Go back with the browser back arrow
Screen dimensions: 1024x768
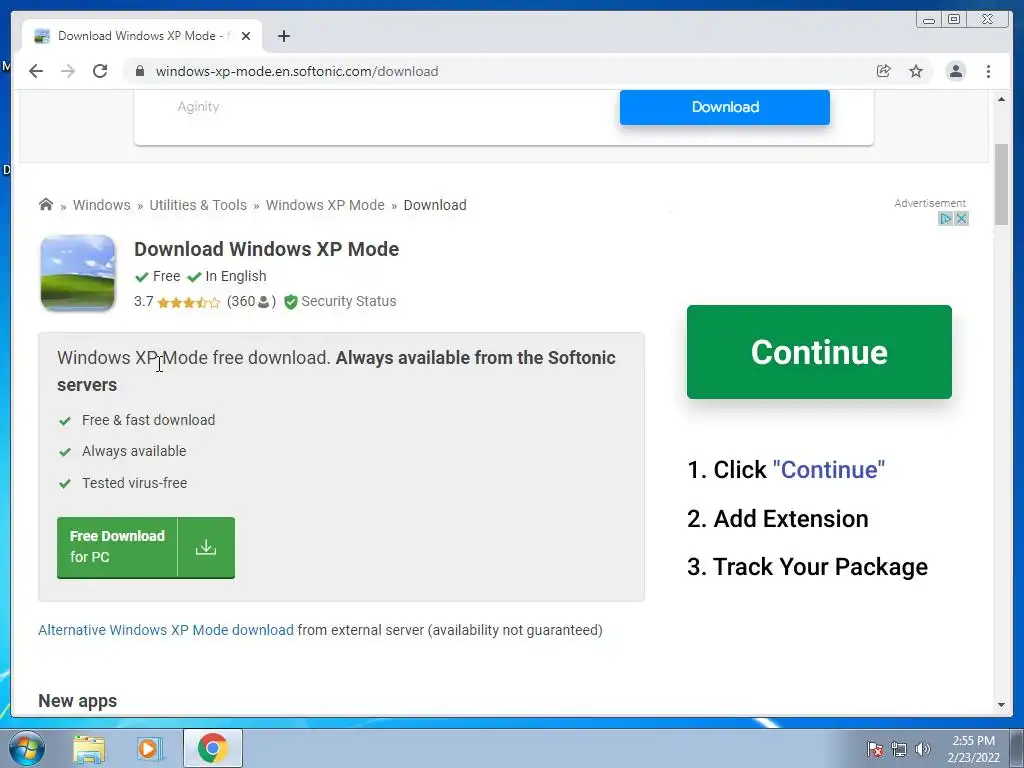[x=36, y=71]
